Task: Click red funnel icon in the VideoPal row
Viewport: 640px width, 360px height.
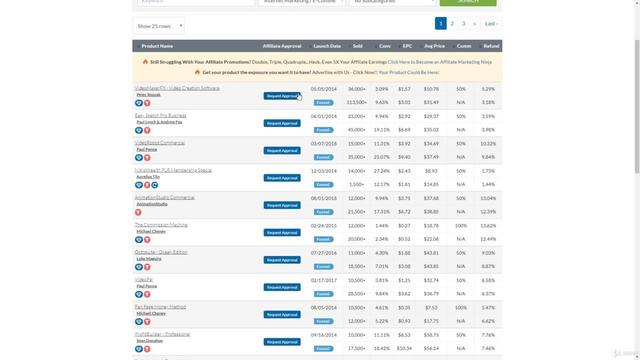Action: (147, 294)
